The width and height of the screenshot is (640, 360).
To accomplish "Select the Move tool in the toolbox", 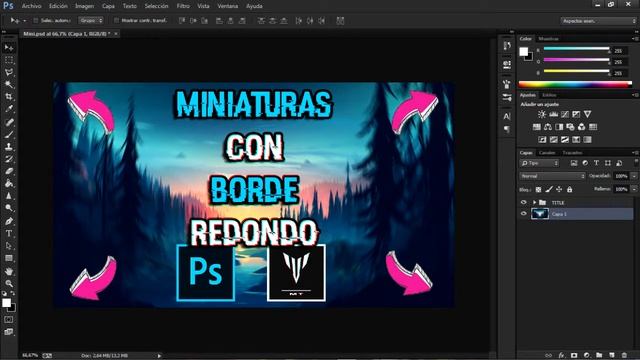I will click(9, 48).
